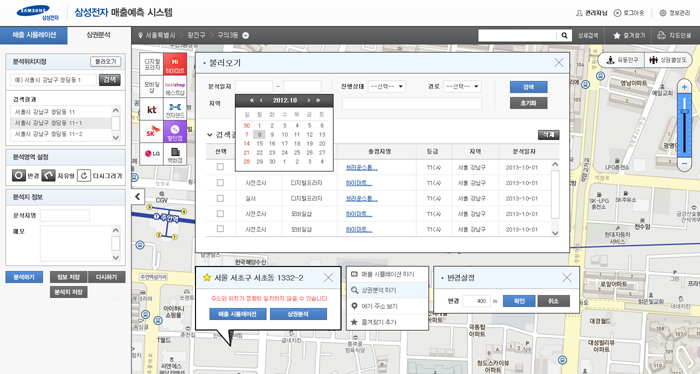Select the bestshop 베스트샵 category tile
Screen dimensions: 700x374
click(x=175, y=87)
